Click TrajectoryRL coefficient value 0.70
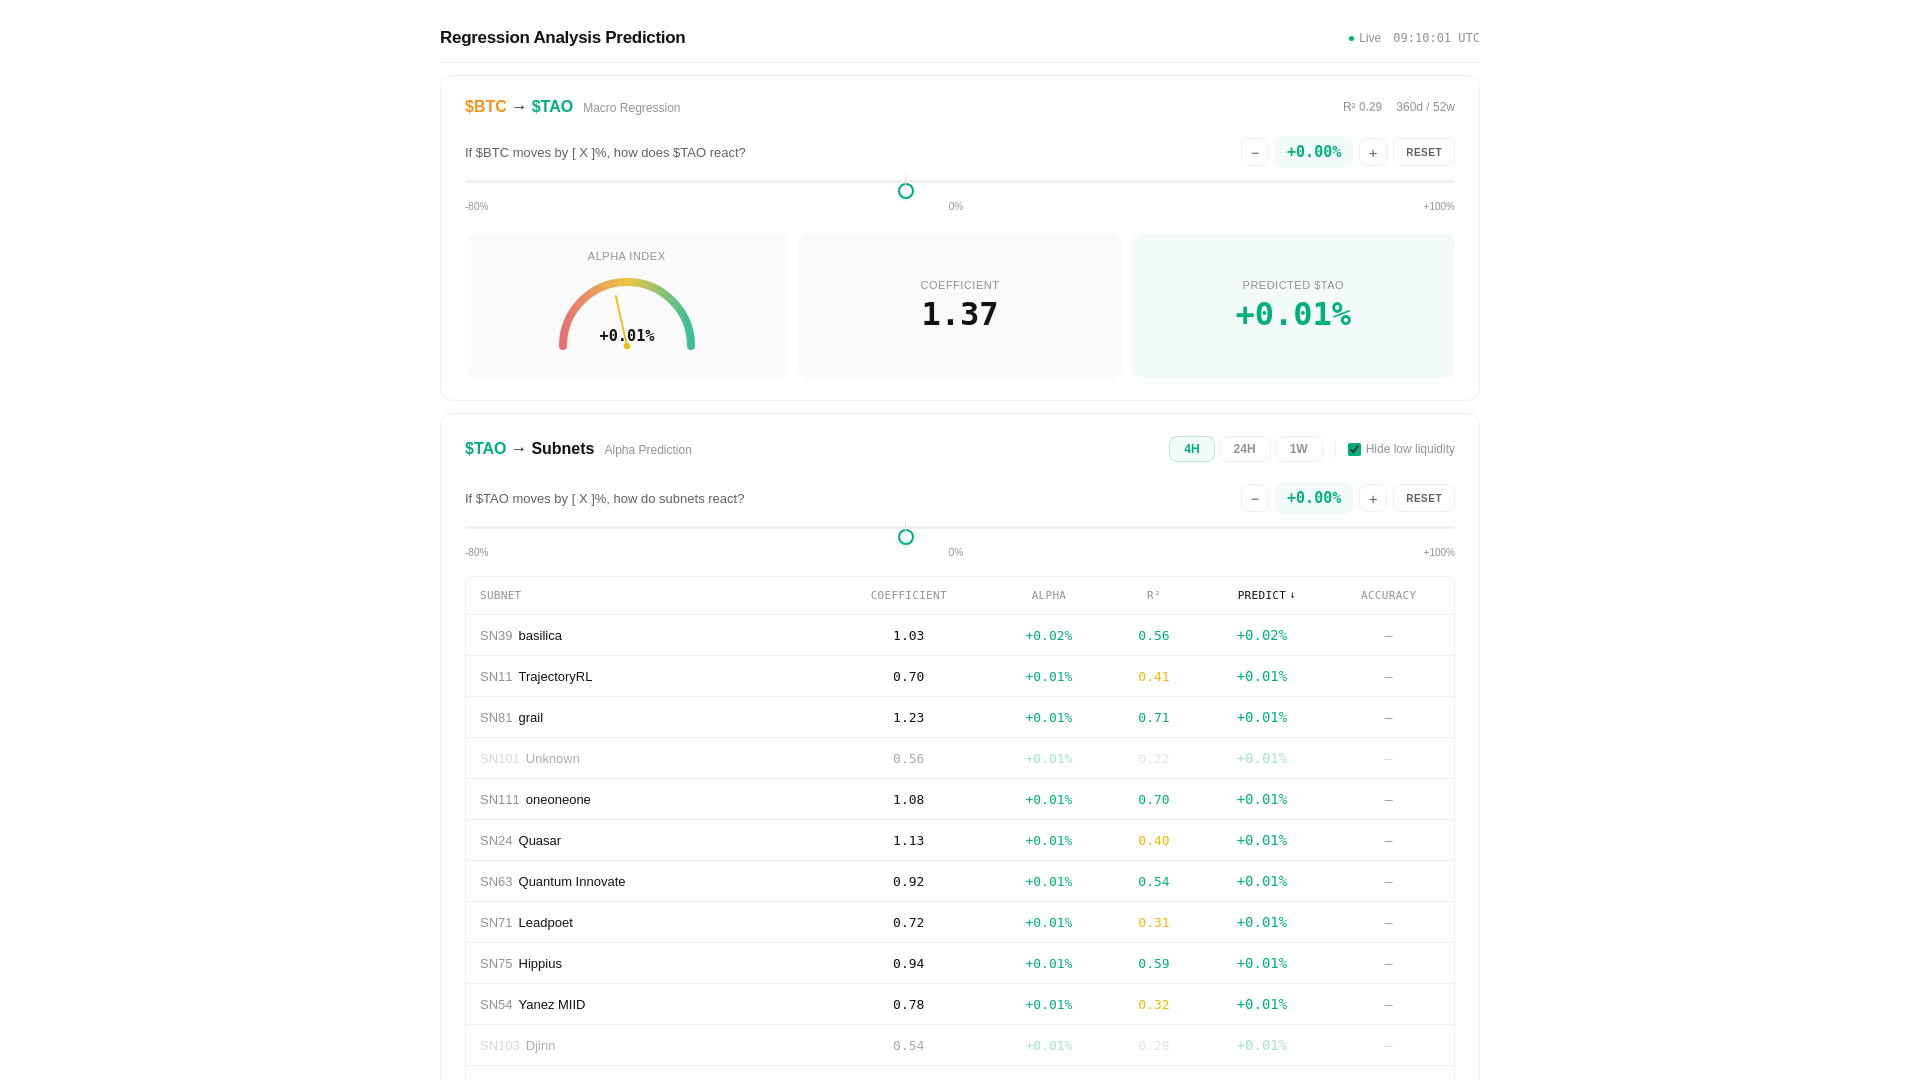Viewport: 1920px width, 1080px height. (908, 676)
